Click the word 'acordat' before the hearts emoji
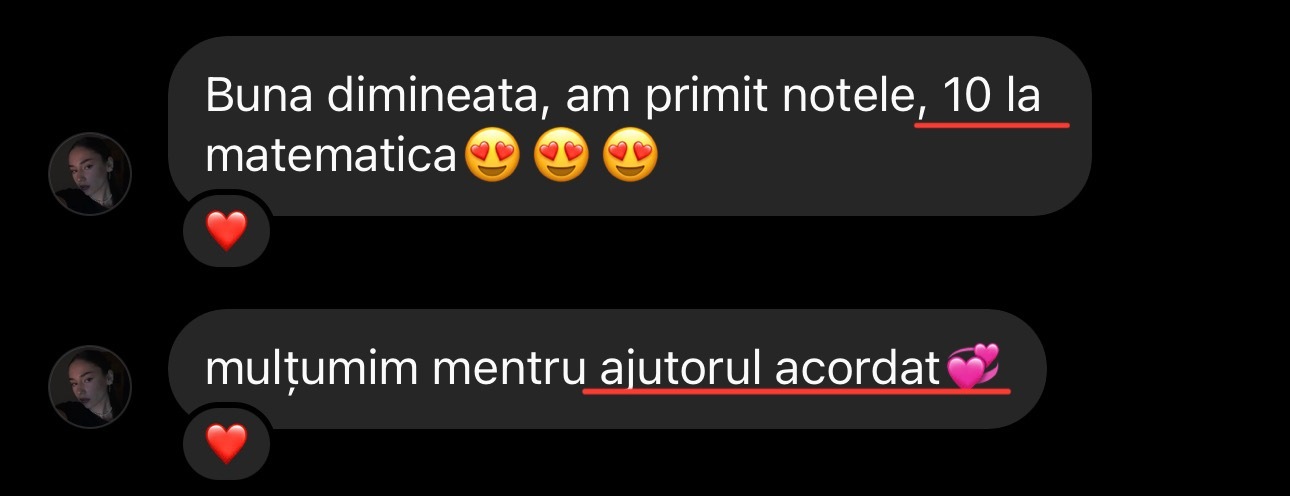 (x=859, y=370)
